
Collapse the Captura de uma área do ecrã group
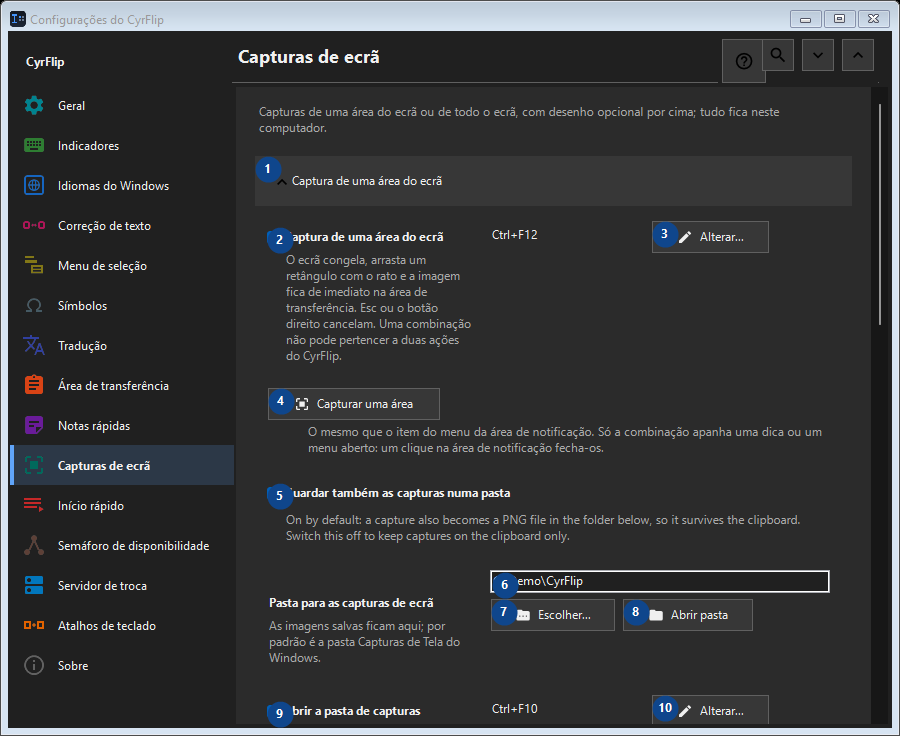553,181
